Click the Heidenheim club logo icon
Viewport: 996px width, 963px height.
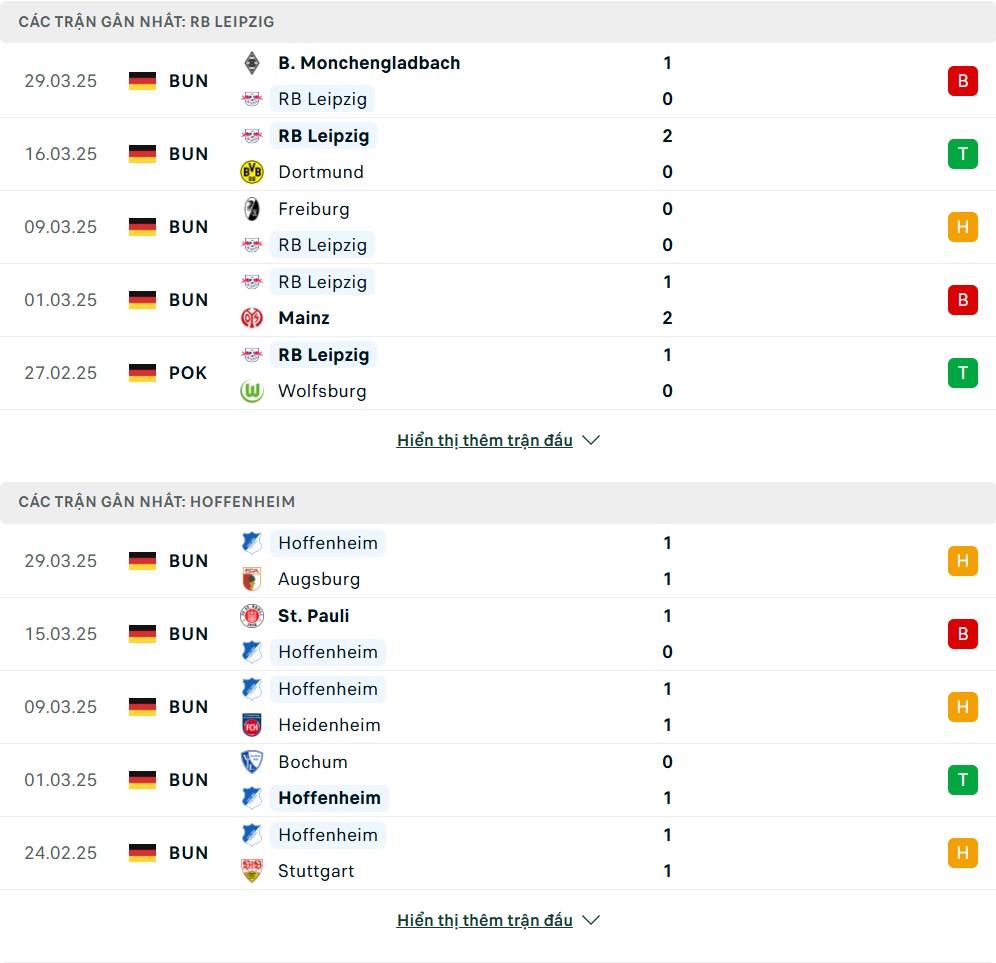(x=252, y=725)
